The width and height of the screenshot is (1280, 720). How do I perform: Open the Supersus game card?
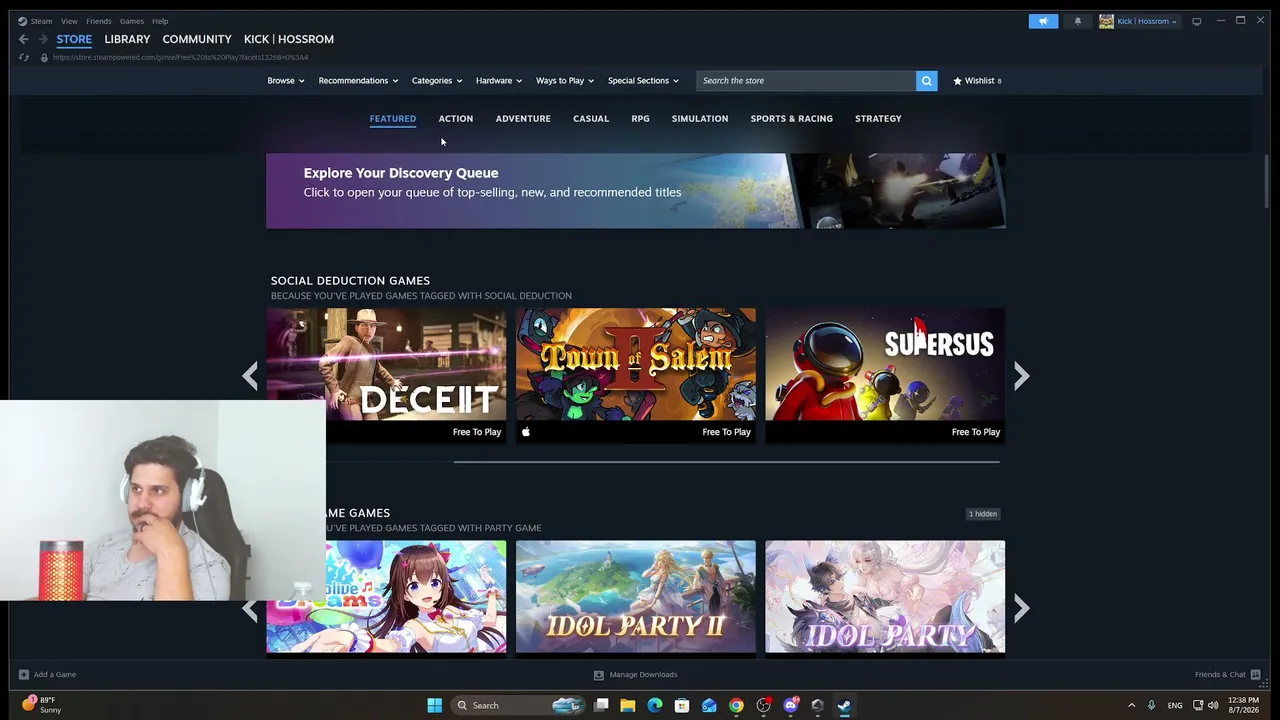885,375
